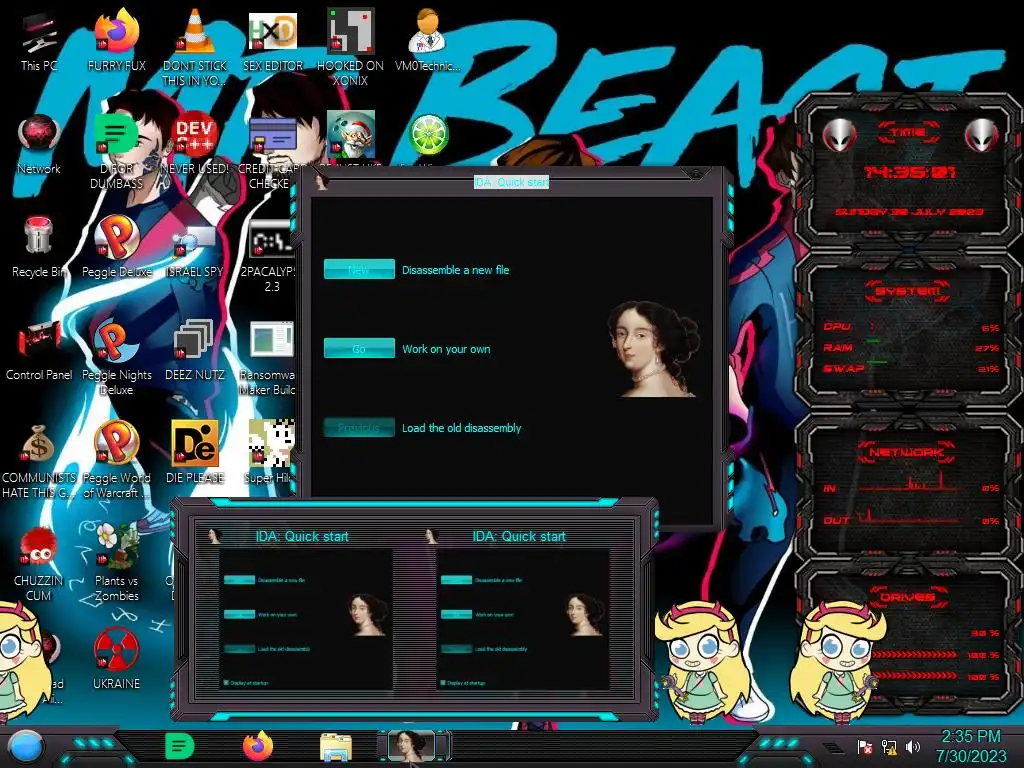Select the COMMUNISTS HATE THIS money bag icon

39,460
